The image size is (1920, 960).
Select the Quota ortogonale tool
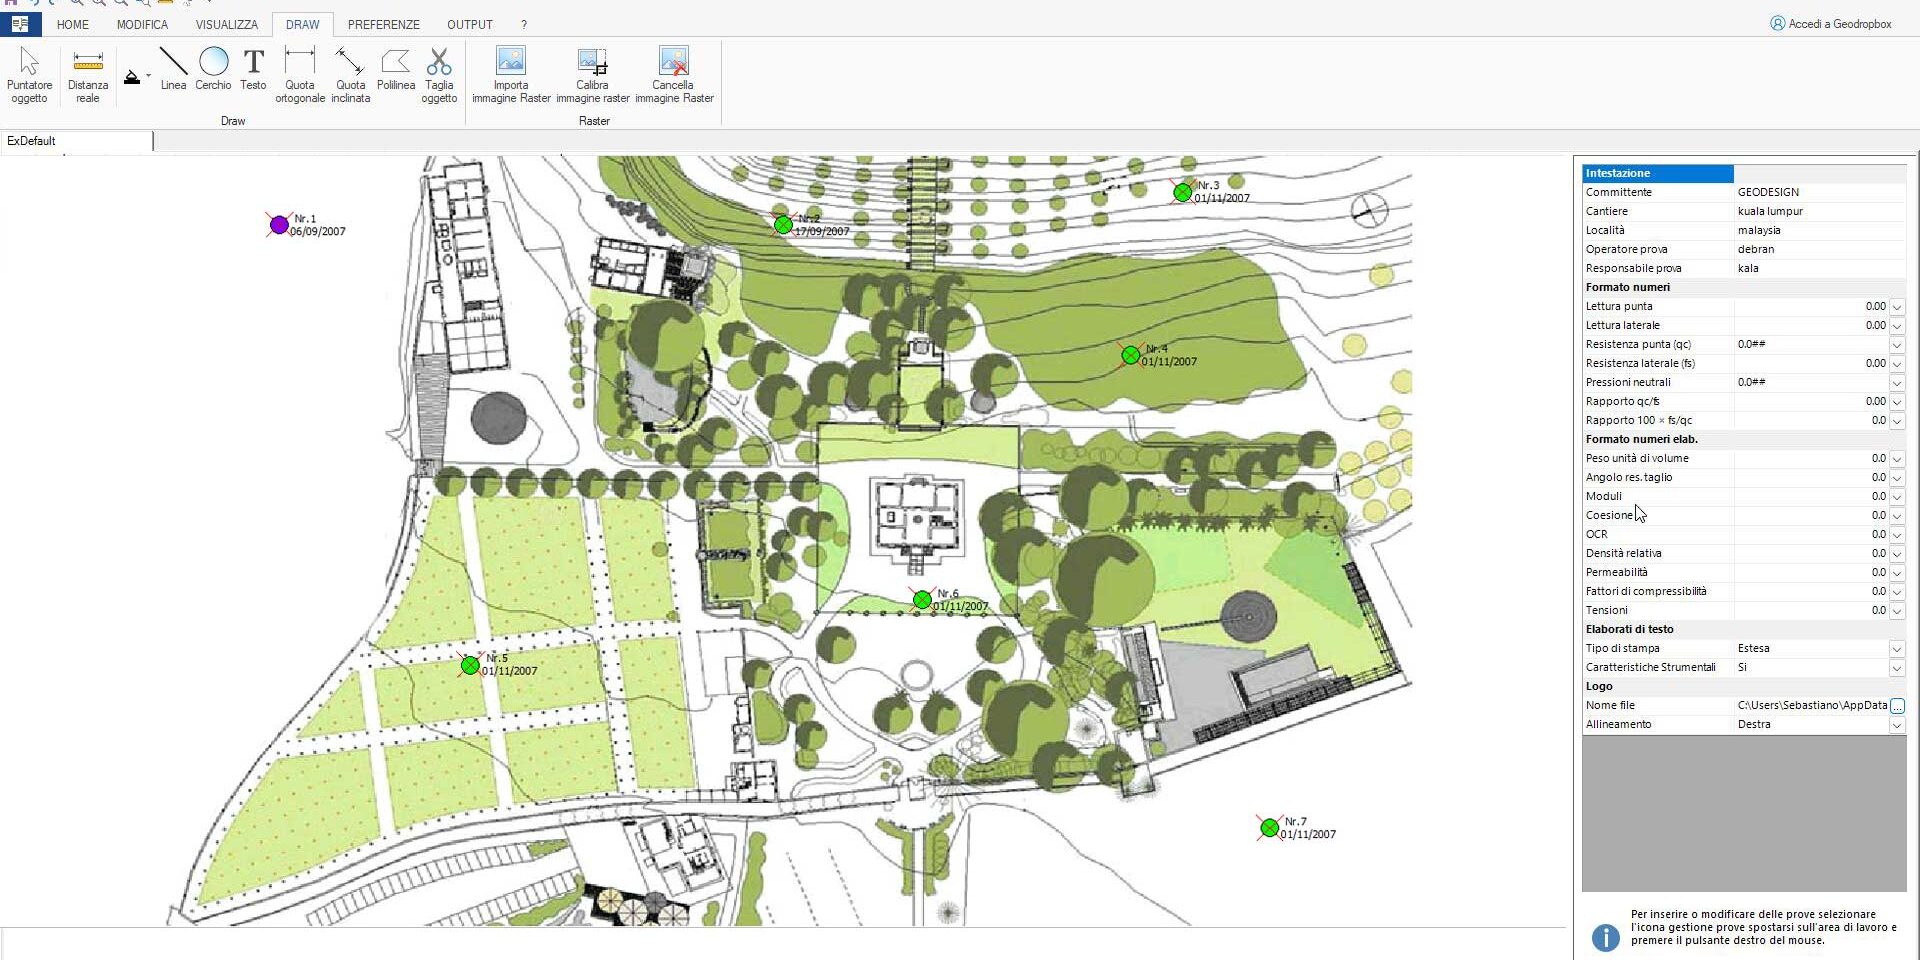click(300, 75)
